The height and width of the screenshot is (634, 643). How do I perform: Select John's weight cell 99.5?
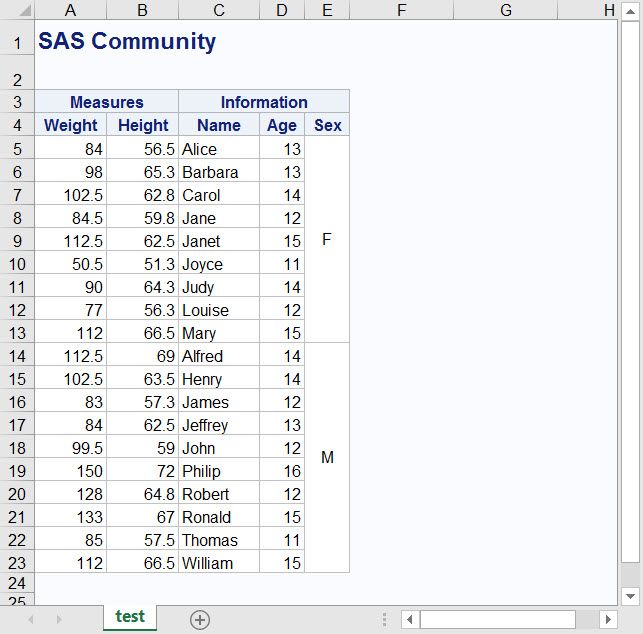(71, 447)
